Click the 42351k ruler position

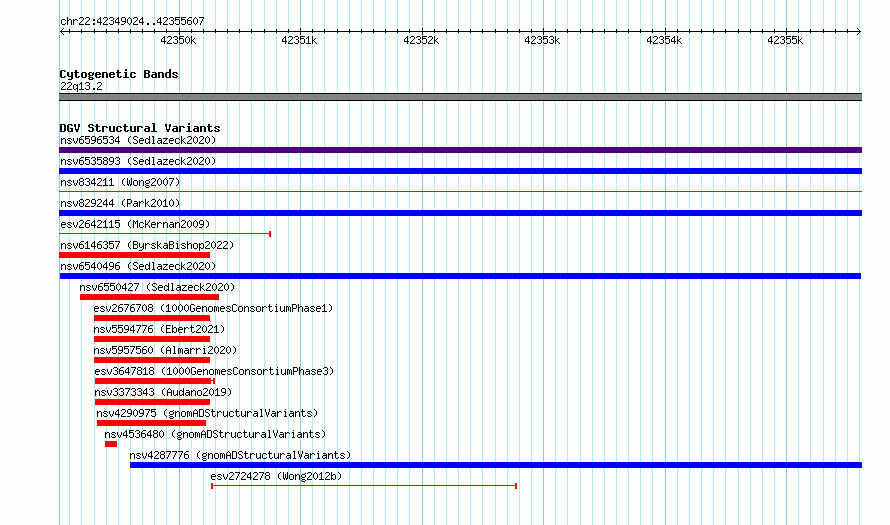(299, 40)
